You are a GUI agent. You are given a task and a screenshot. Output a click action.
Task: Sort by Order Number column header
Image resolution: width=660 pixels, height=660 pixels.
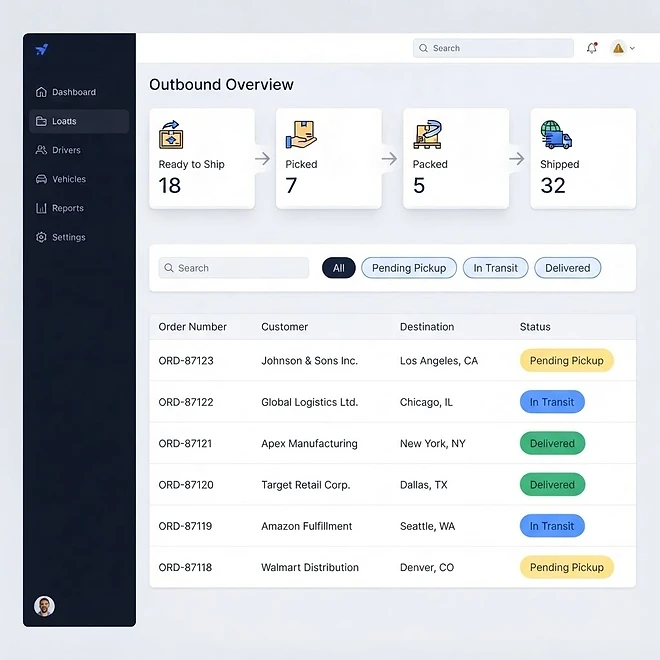pos(192,327)
